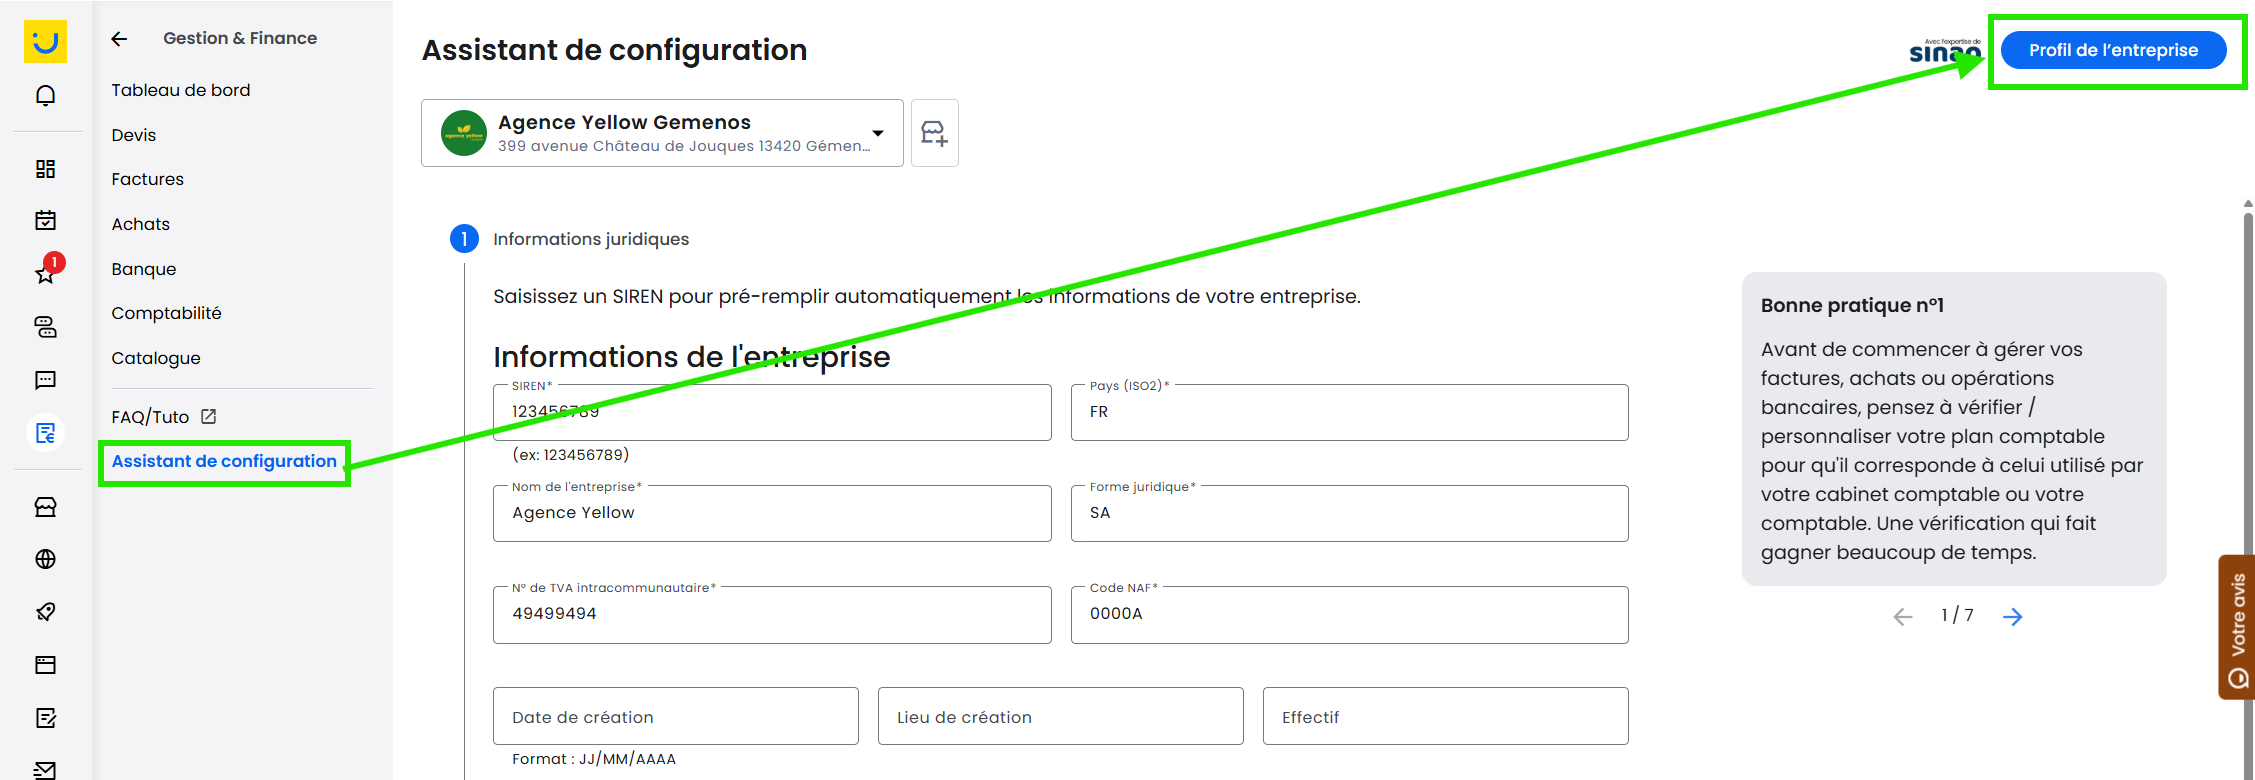Go back with the arrow beside Gestion & Finance
Image resolution: width=2255 pixels, height=780 pixels.
[120, 39]
